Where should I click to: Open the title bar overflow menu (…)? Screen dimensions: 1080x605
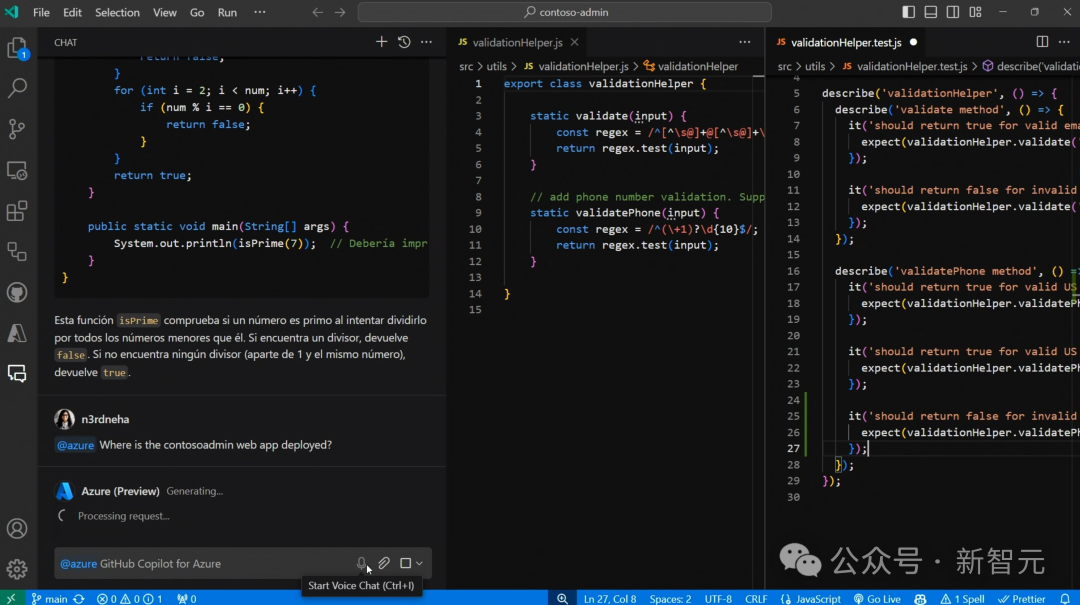(x=260, y=13)
